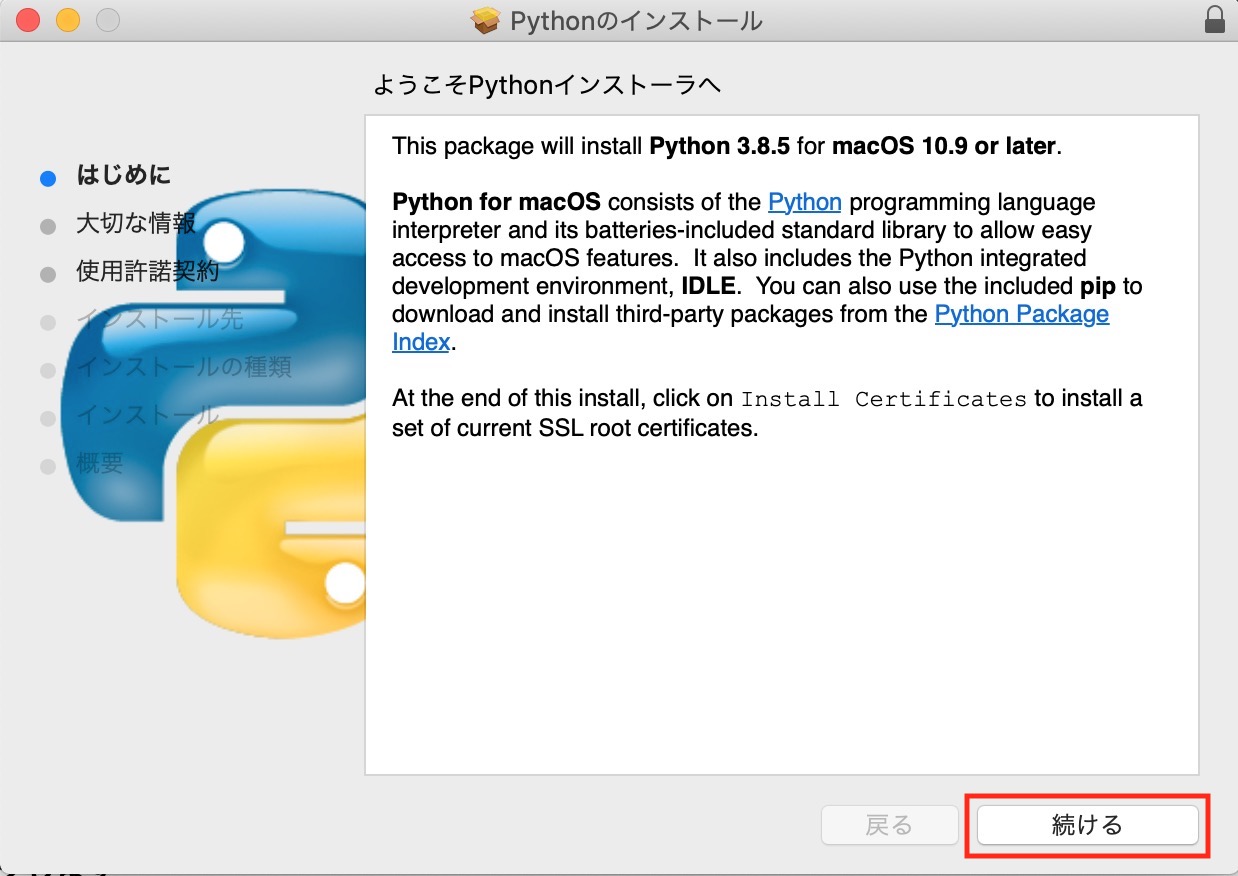The width and height of the screenshot is (1238, 876).
Task: Click the disabled 戻る button
Action: [x=889, y=824]
